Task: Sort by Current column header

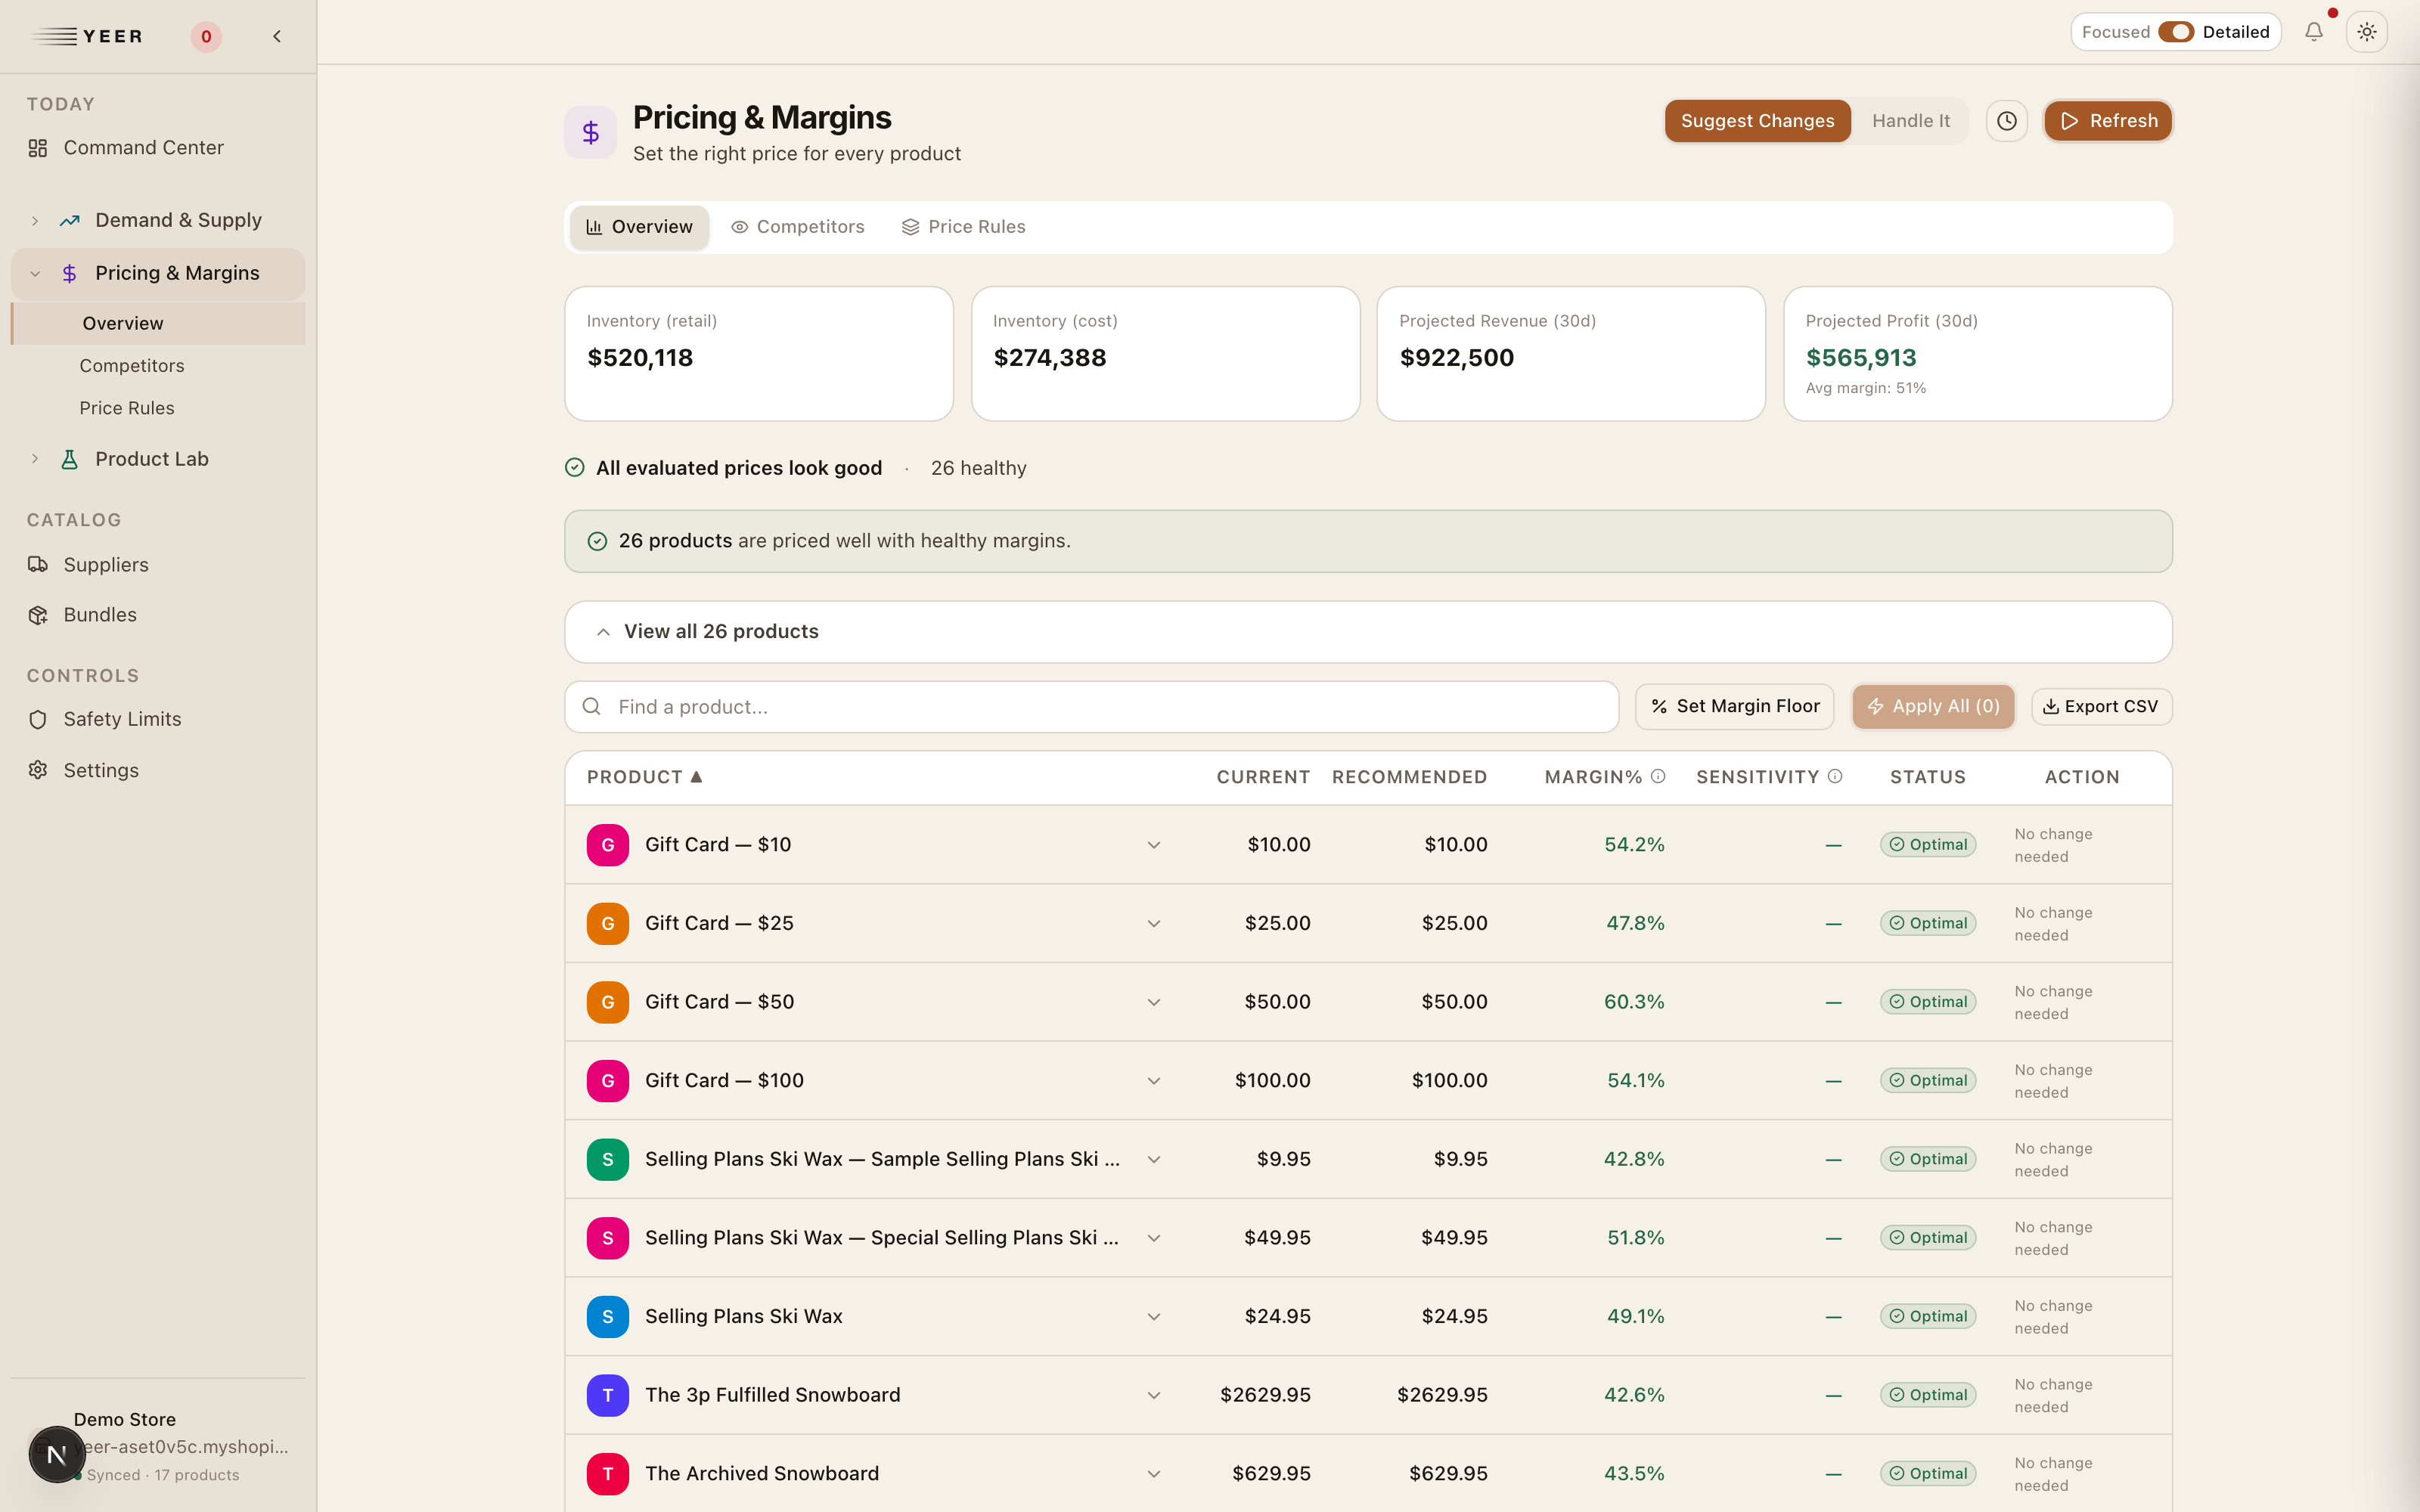Action: pyautogui.click(x=1263, y=777)
